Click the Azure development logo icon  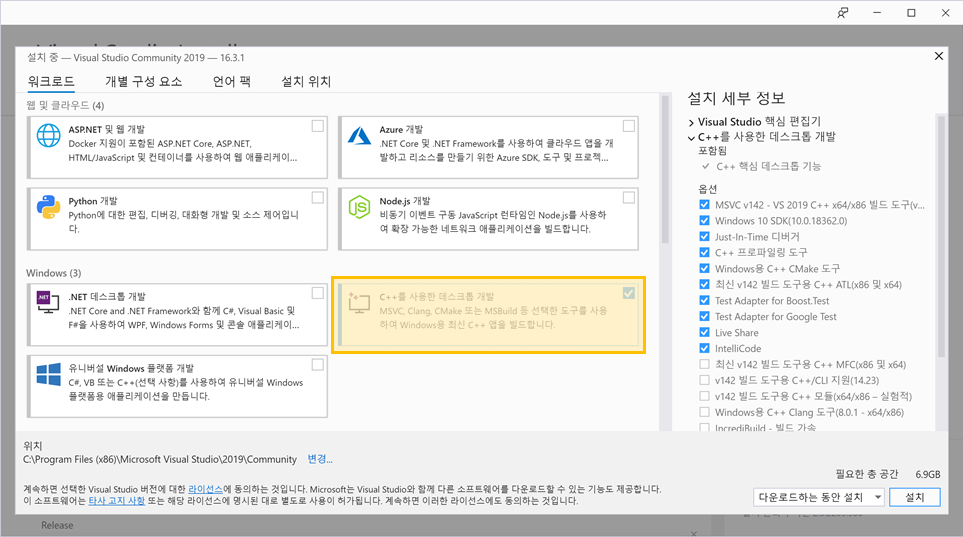[x=359, y=135]
